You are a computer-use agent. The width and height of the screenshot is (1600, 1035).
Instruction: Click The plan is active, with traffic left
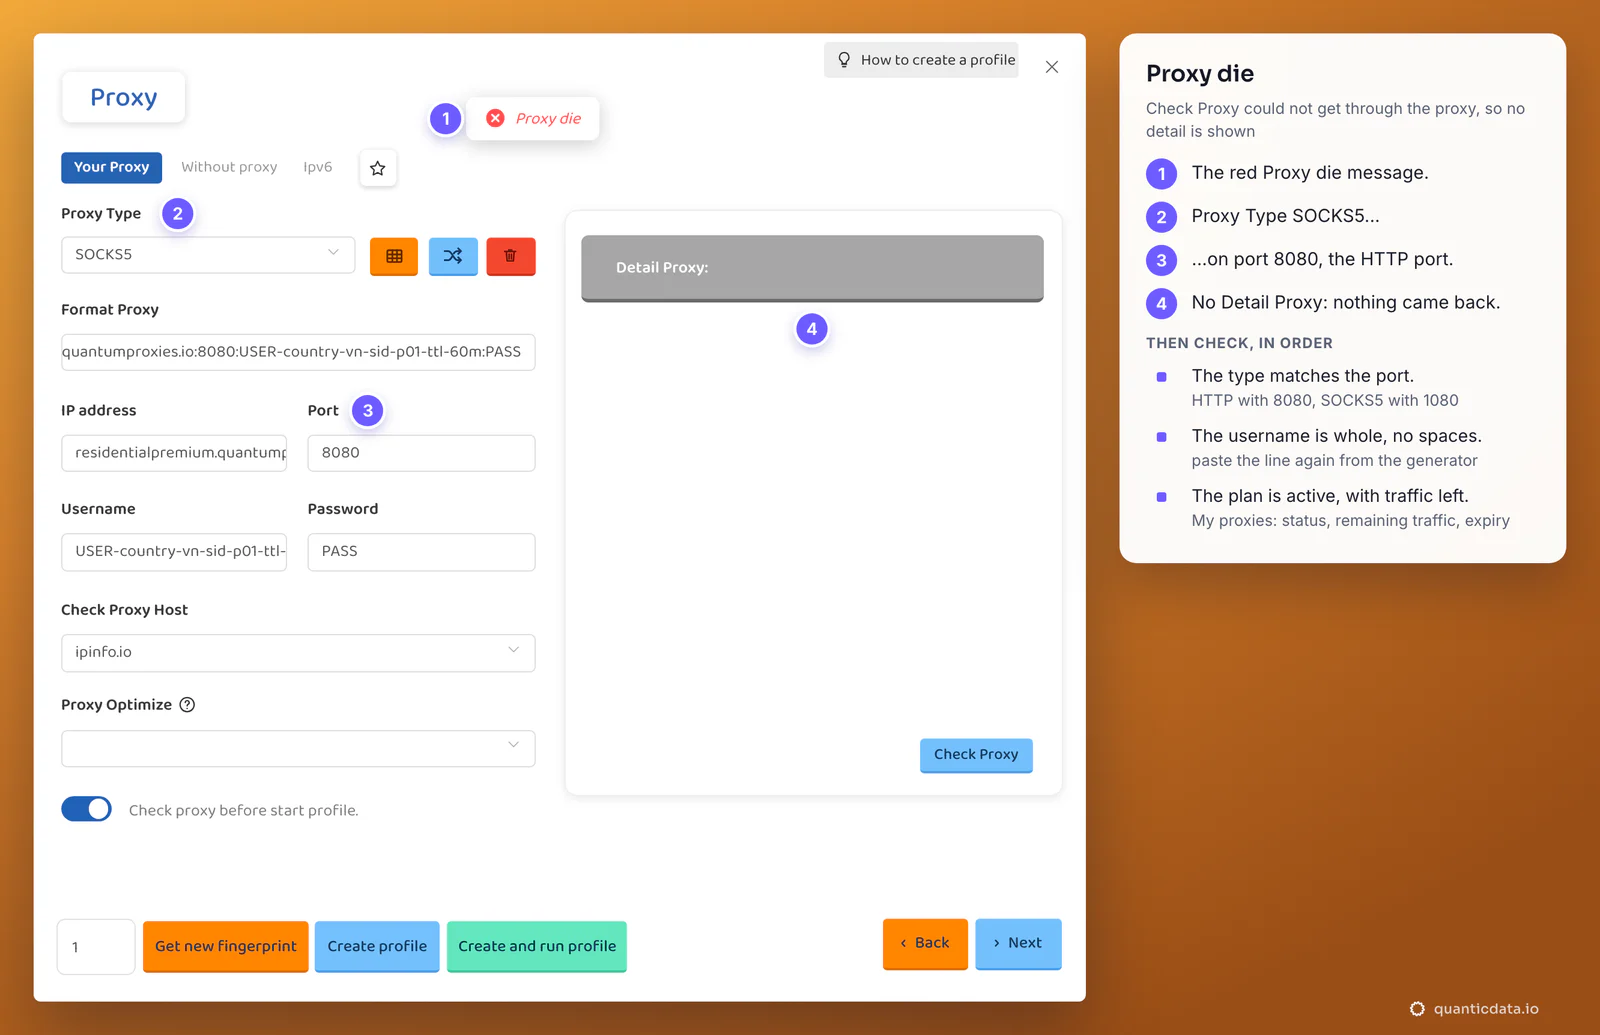click(x=1330, y=496)
